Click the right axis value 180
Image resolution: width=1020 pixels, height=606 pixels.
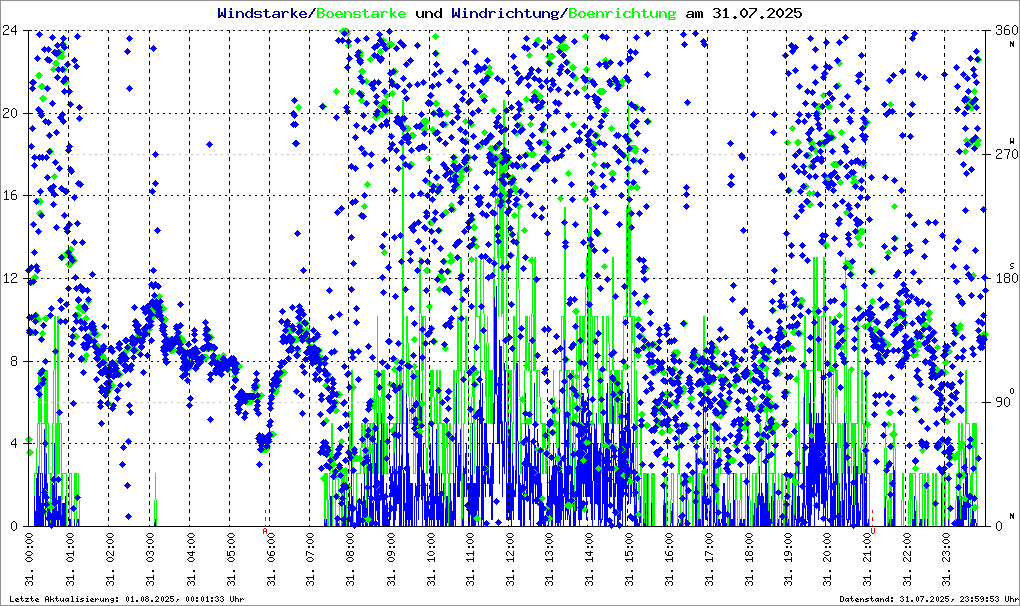(x=1007, y=278)
